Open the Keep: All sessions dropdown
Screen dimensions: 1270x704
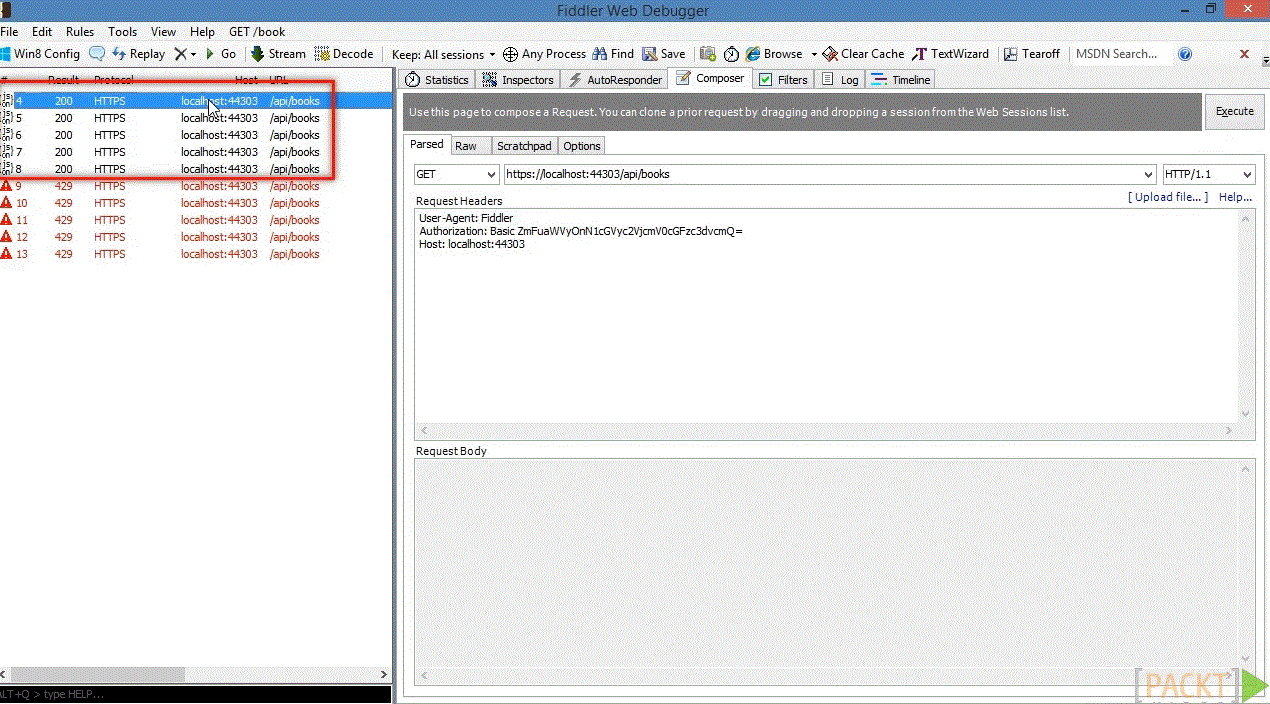click(445, 54)
